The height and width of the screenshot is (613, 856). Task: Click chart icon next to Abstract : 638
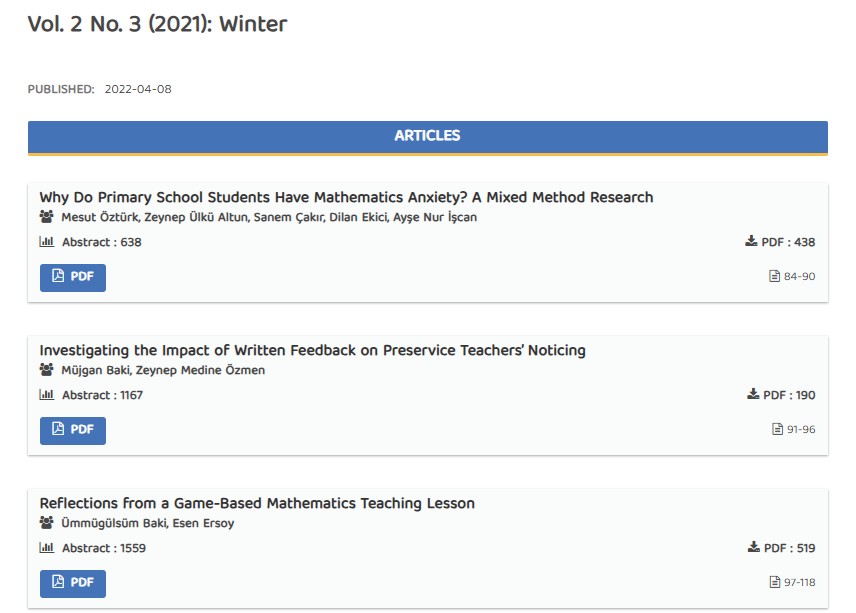[46, 242]
